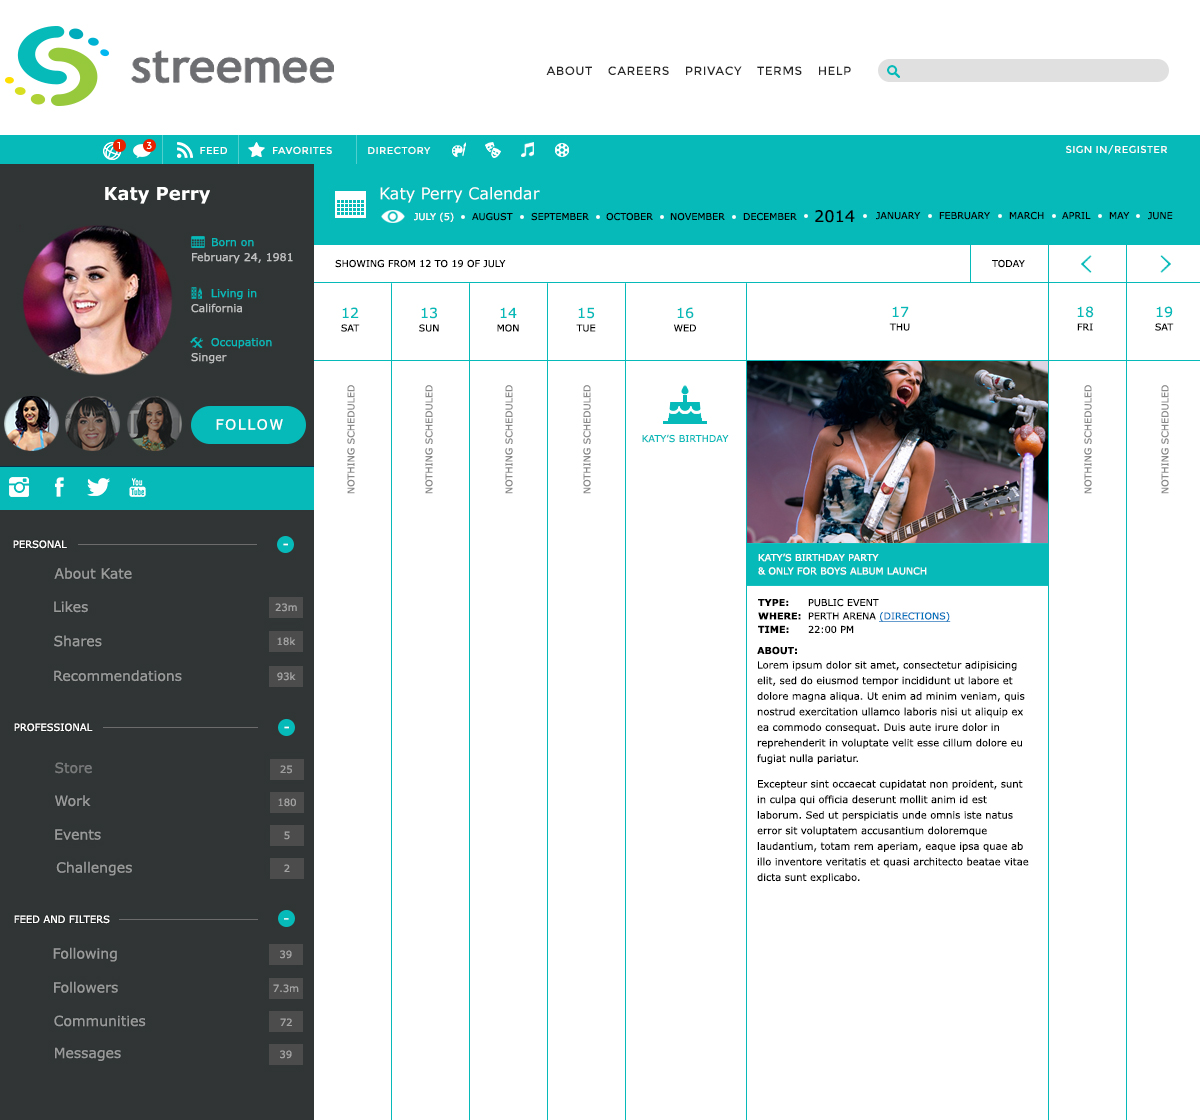This screenshot has width=1200, height=1120.
Task: Open the DIRECTIONS link
Action: 914,616
